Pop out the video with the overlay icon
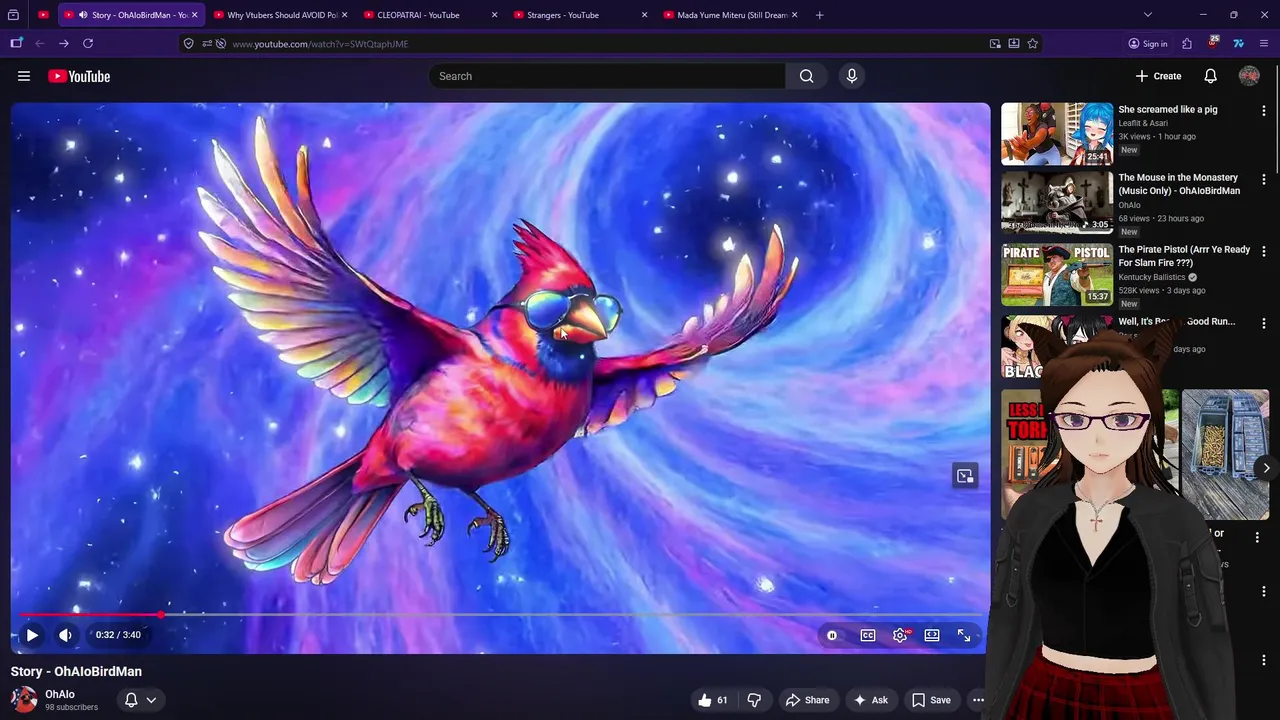 965,476
